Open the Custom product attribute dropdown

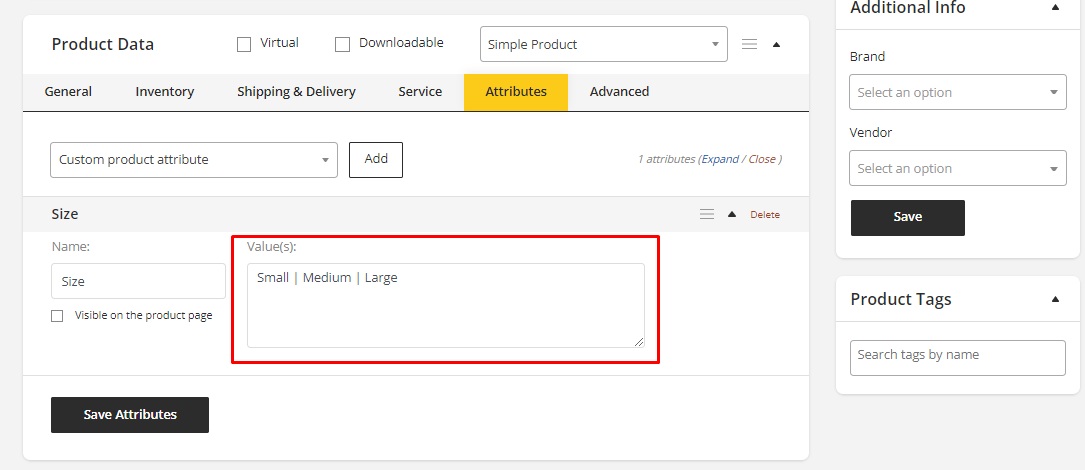coord(193,160)
